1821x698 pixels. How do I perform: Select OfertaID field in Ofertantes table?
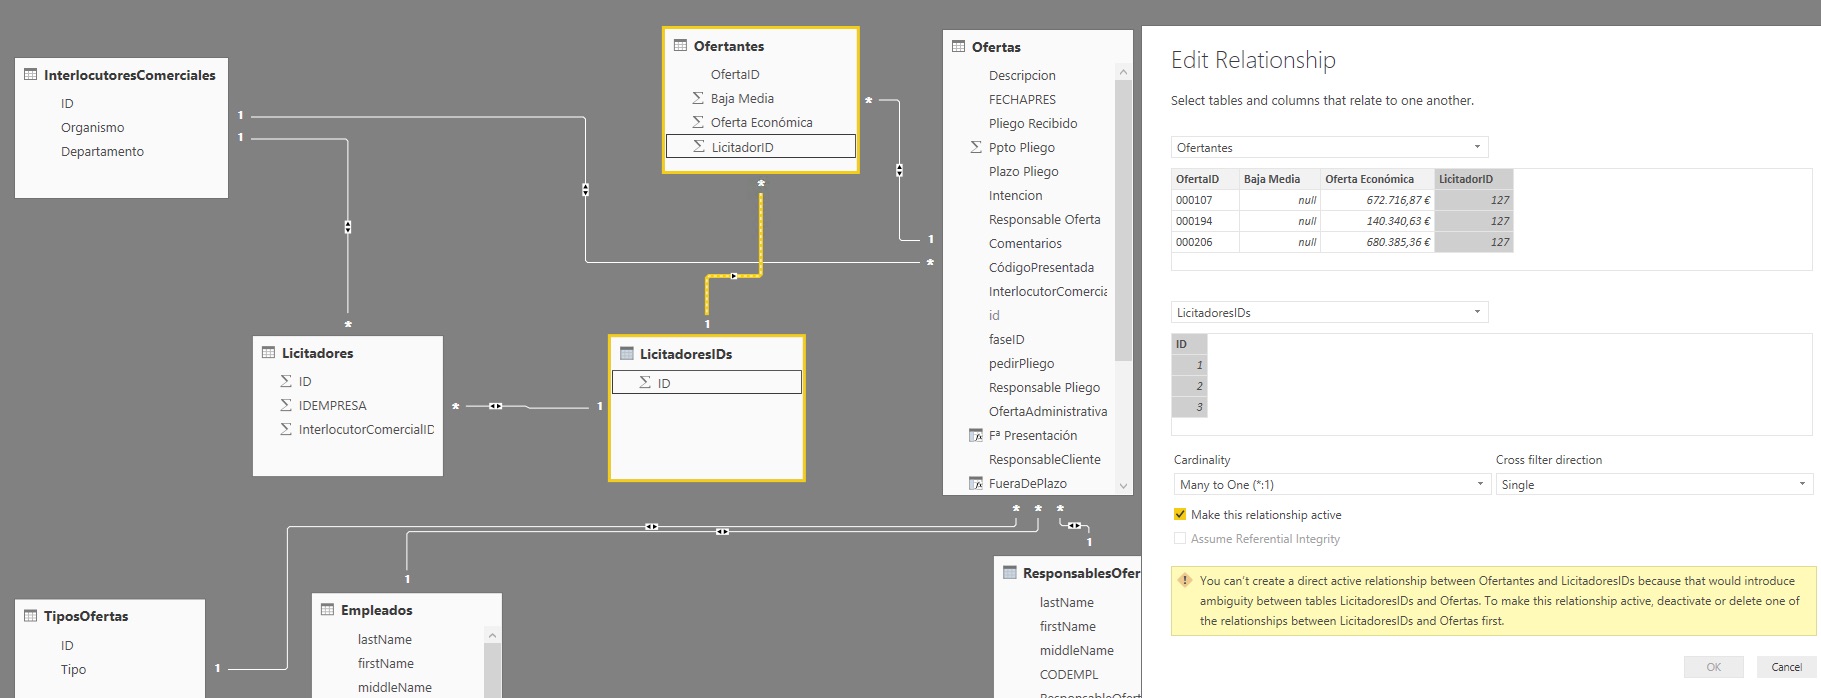[735, 74]
